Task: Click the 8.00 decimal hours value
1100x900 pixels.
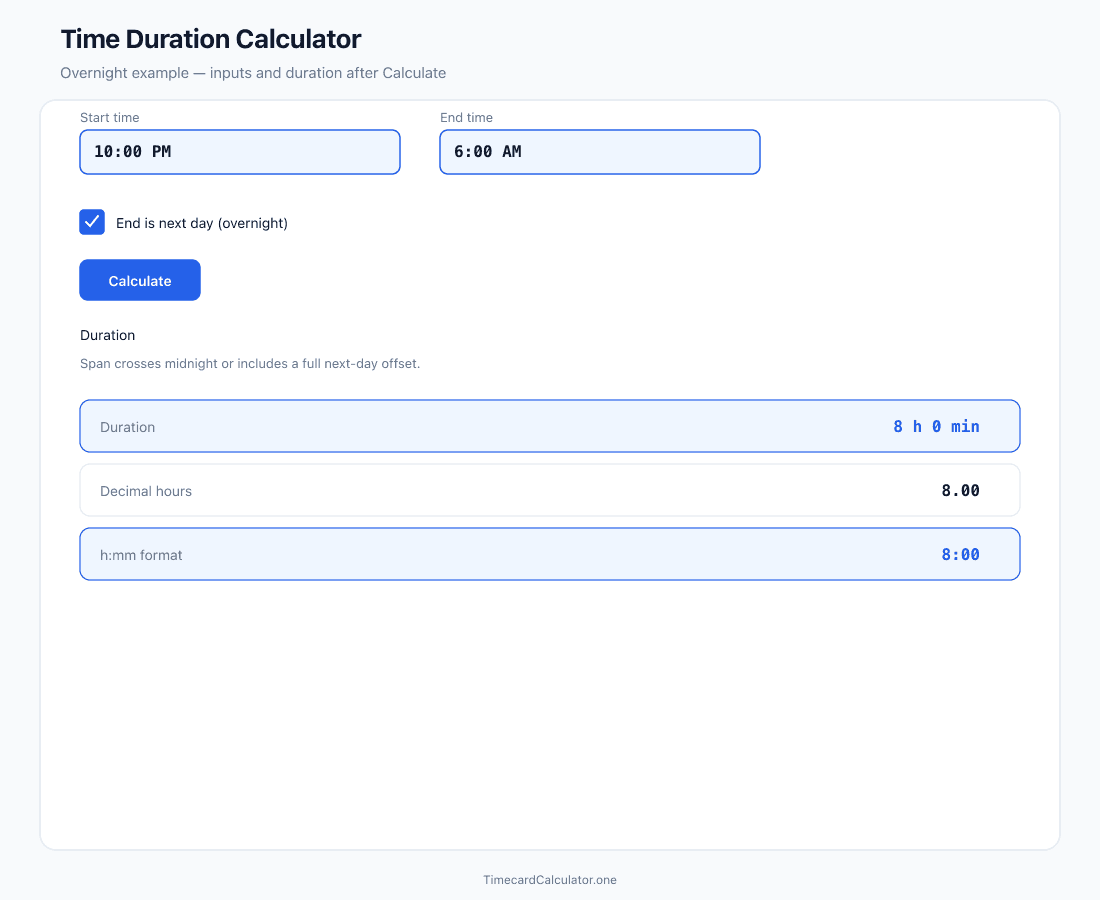Action: click(x=960, y=490)
